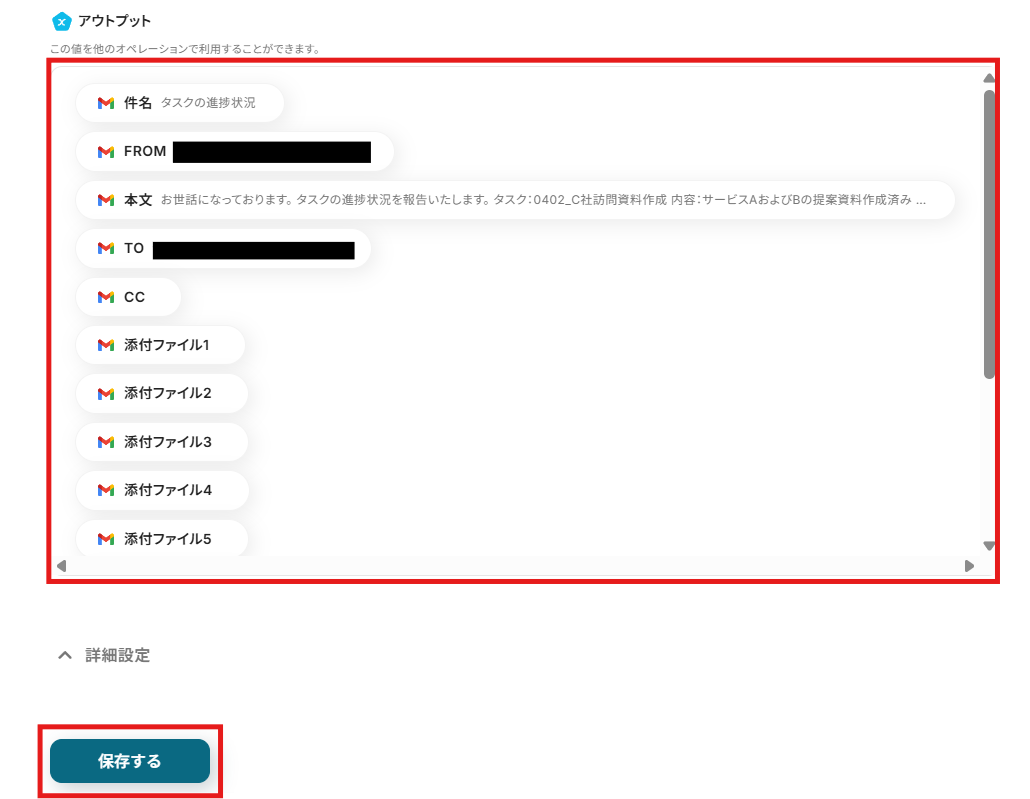Click the blue アウトプット header icon
The image size is (1030, 799).
pos(61,22)
